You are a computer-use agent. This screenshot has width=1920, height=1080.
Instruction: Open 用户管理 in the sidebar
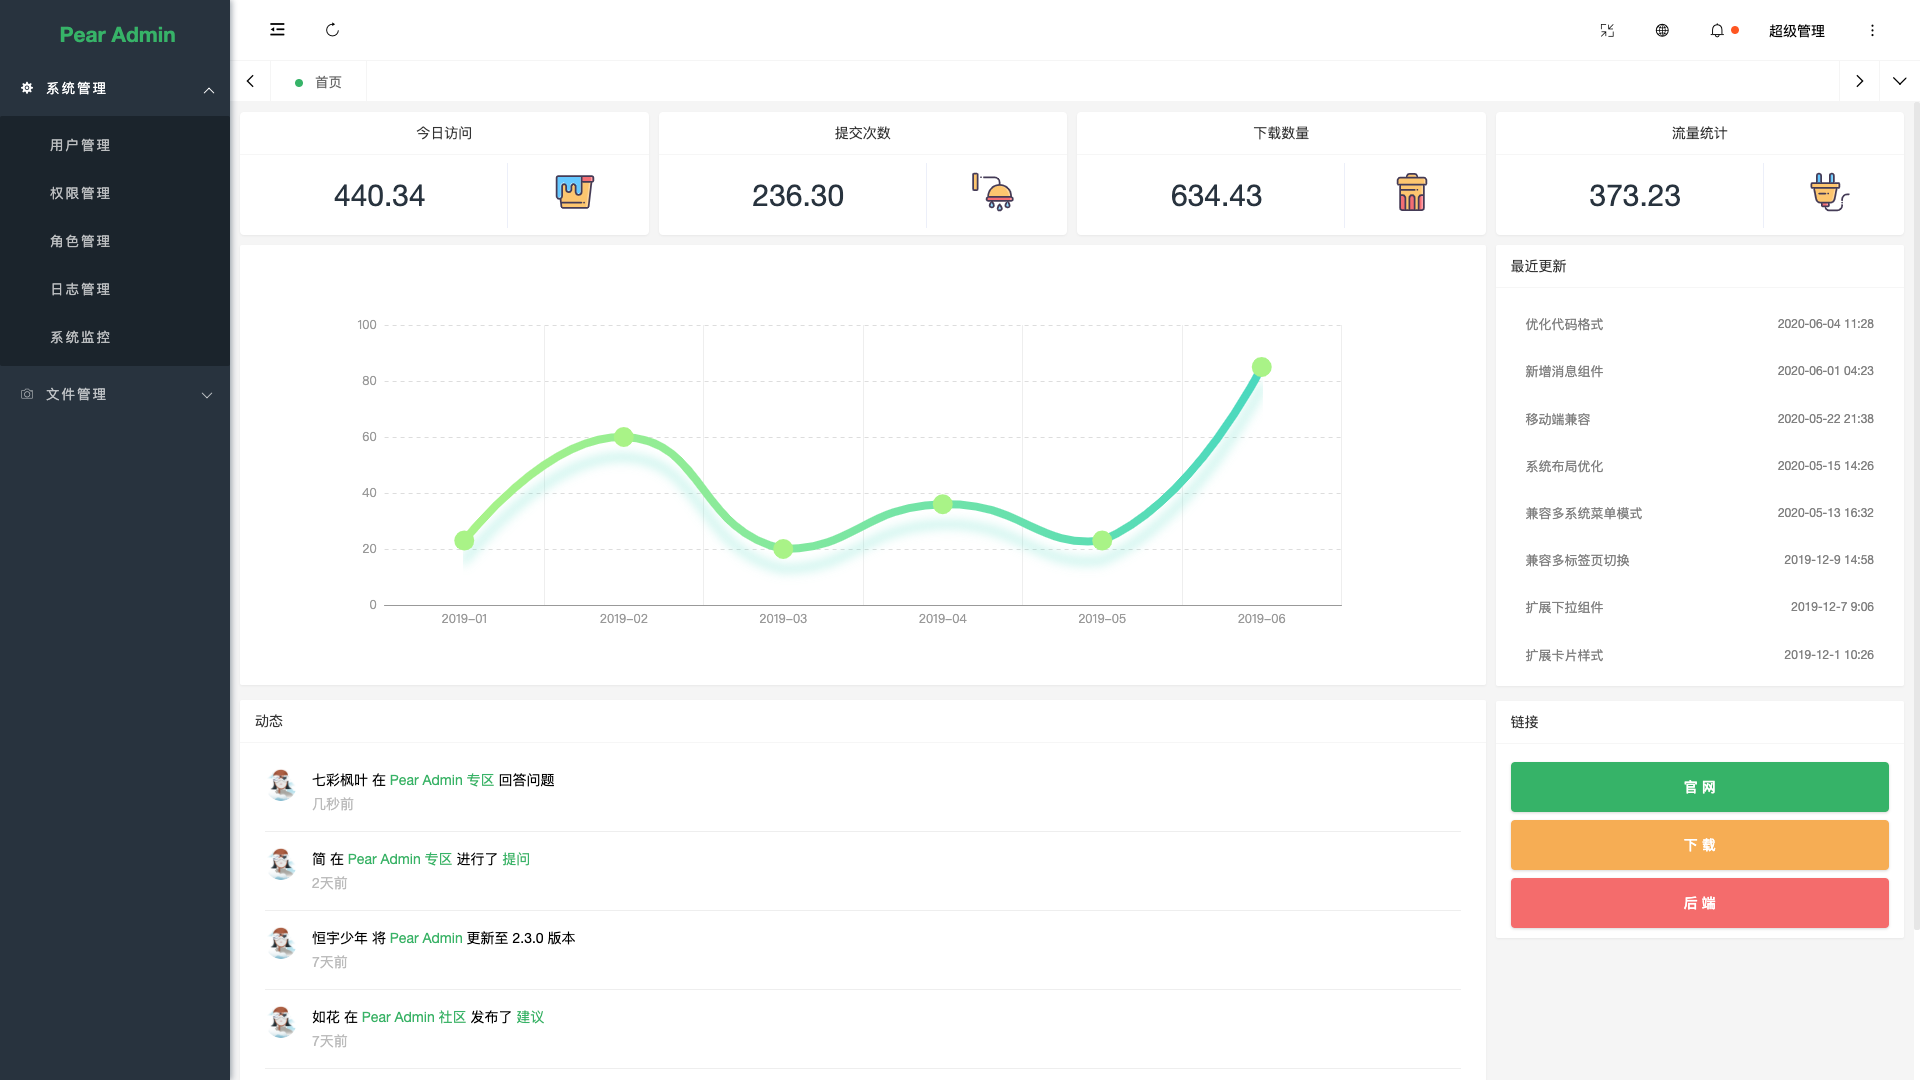[x=81, y=146]
